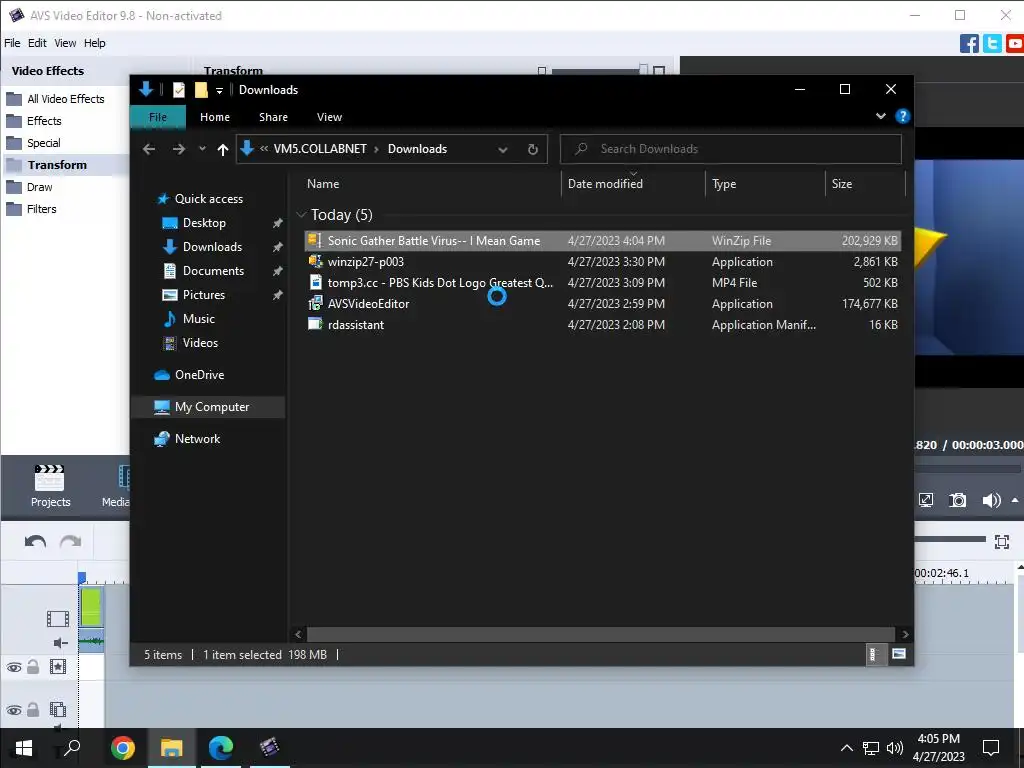The height and width of the screenshot is (768, 1024).
Task: Click the redo arrow in AVS timeline toolbar
Action: point(71,541)
